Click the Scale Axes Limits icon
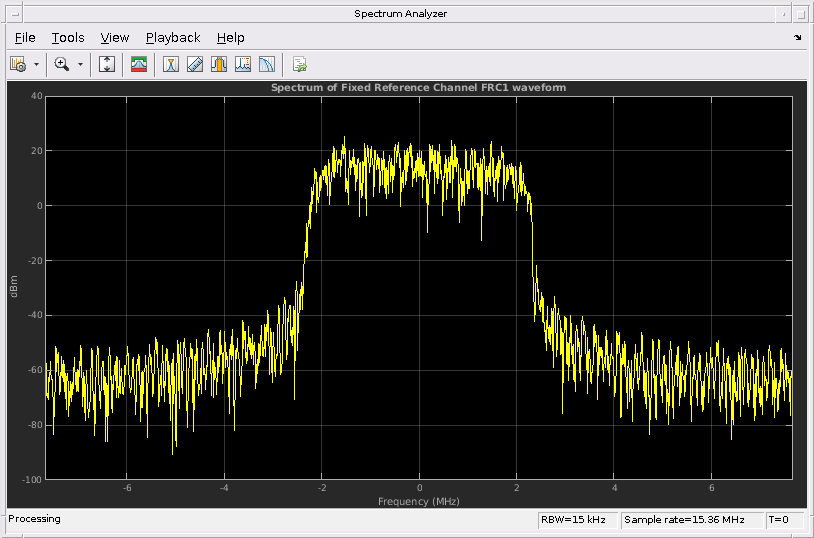Screen dimensions: 814x538 [x=107, y=64]
